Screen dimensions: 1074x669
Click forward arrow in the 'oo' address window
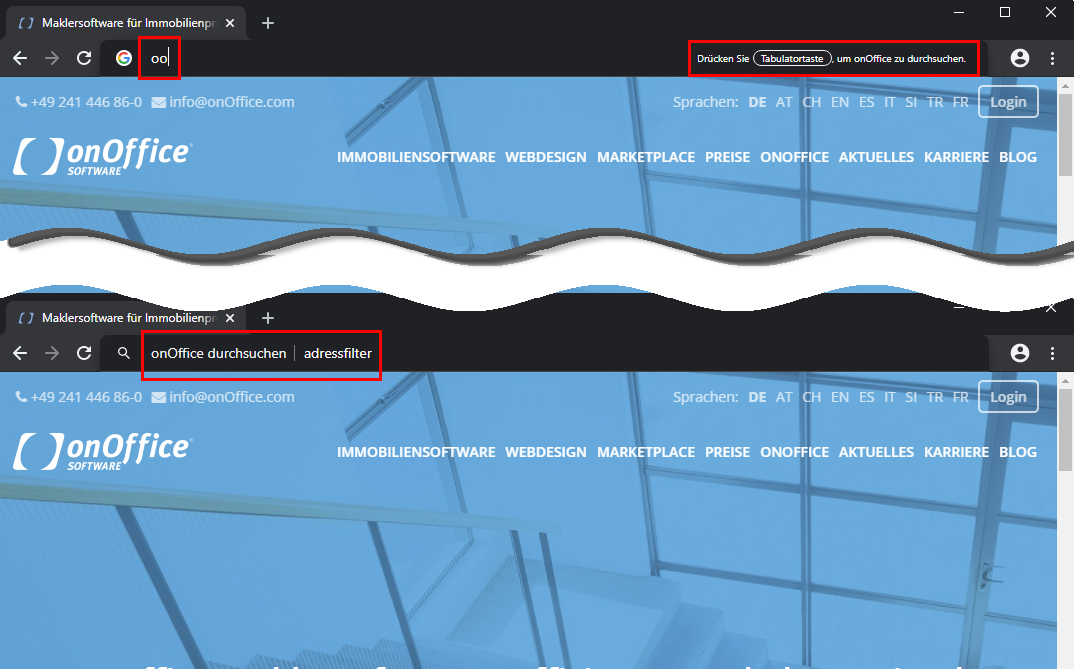pyautogui.click(x=52, y=58)
